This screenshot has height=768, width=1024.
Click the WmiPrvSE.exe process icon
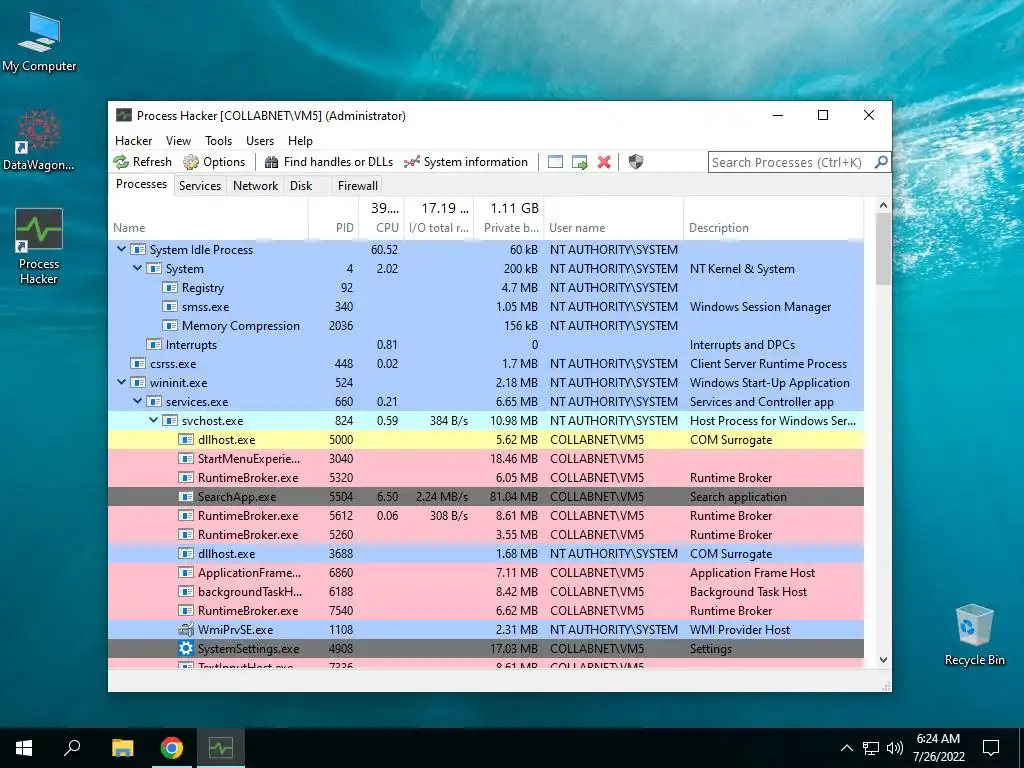(x=186, y=630)
